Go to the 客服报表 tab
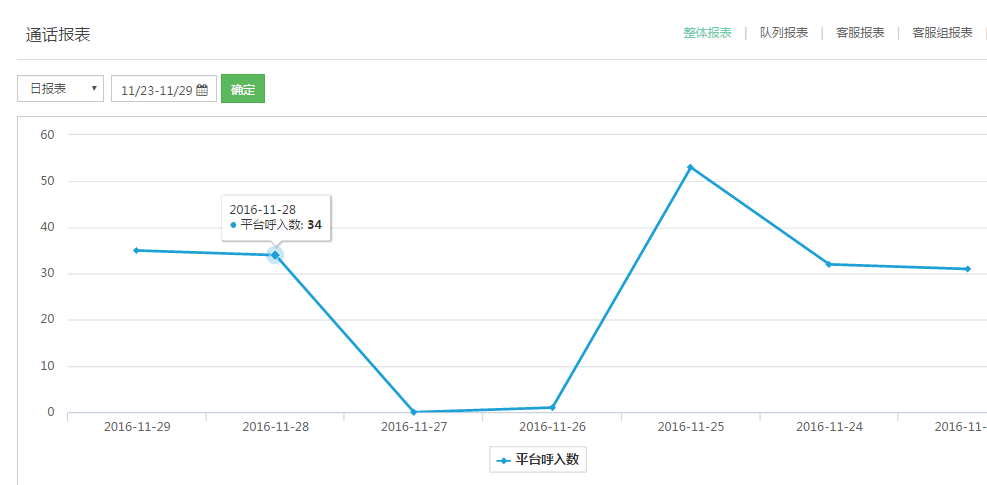987x485 pixels. pos(860,33)
